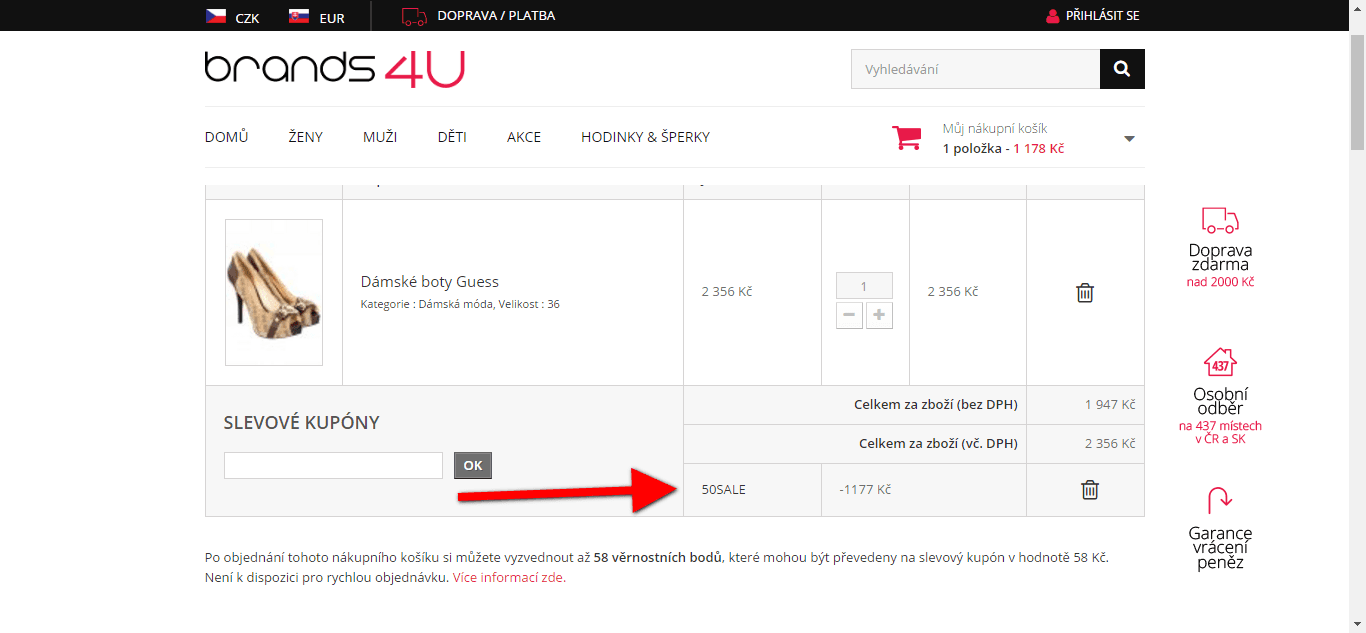1366x633 pixels.
Task: Open the MUŽI menu item
Action: [380, 137]
